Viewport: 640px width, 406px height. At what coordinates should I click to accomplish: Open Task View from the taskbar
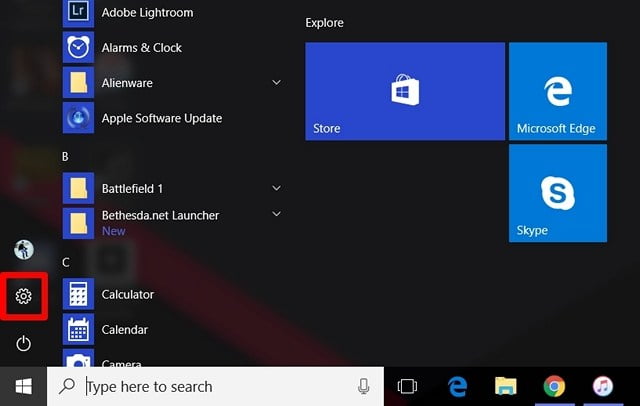click(x=407, y=386)
